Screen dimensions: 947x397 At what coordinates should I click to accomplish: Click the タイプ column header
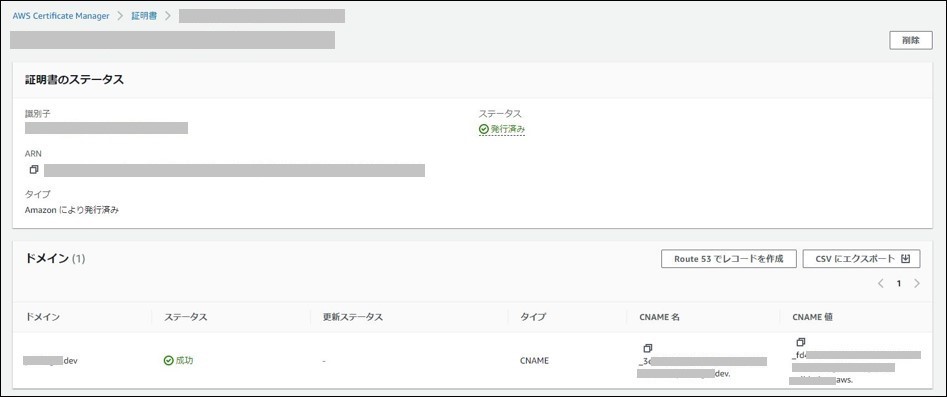click(x=533, y=317)
